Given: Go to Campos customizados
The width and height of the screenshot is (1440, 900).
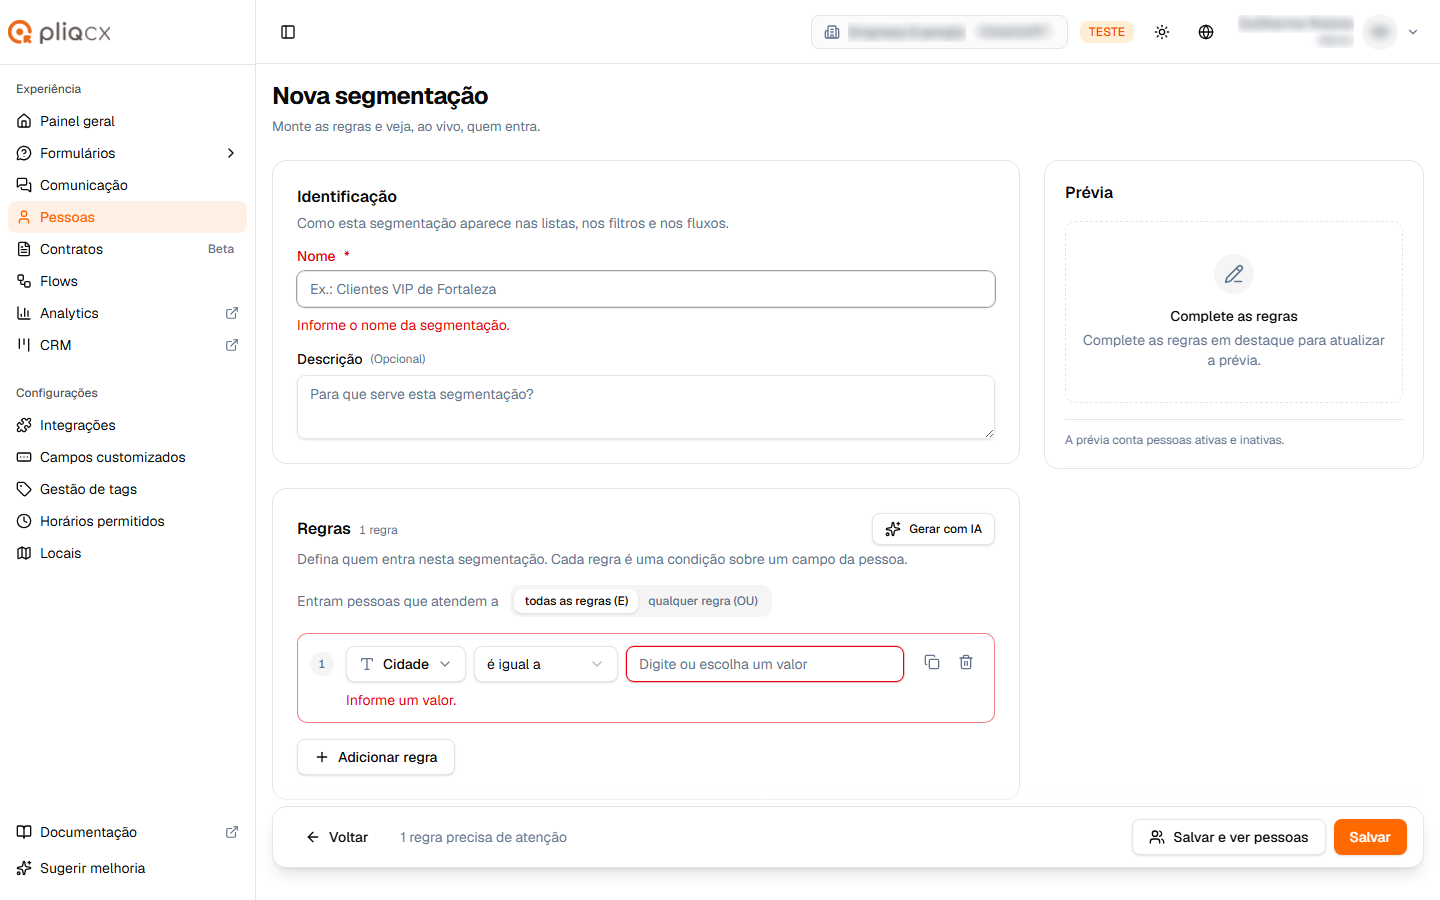Looking at the screenshot, I should pos(127,457).
